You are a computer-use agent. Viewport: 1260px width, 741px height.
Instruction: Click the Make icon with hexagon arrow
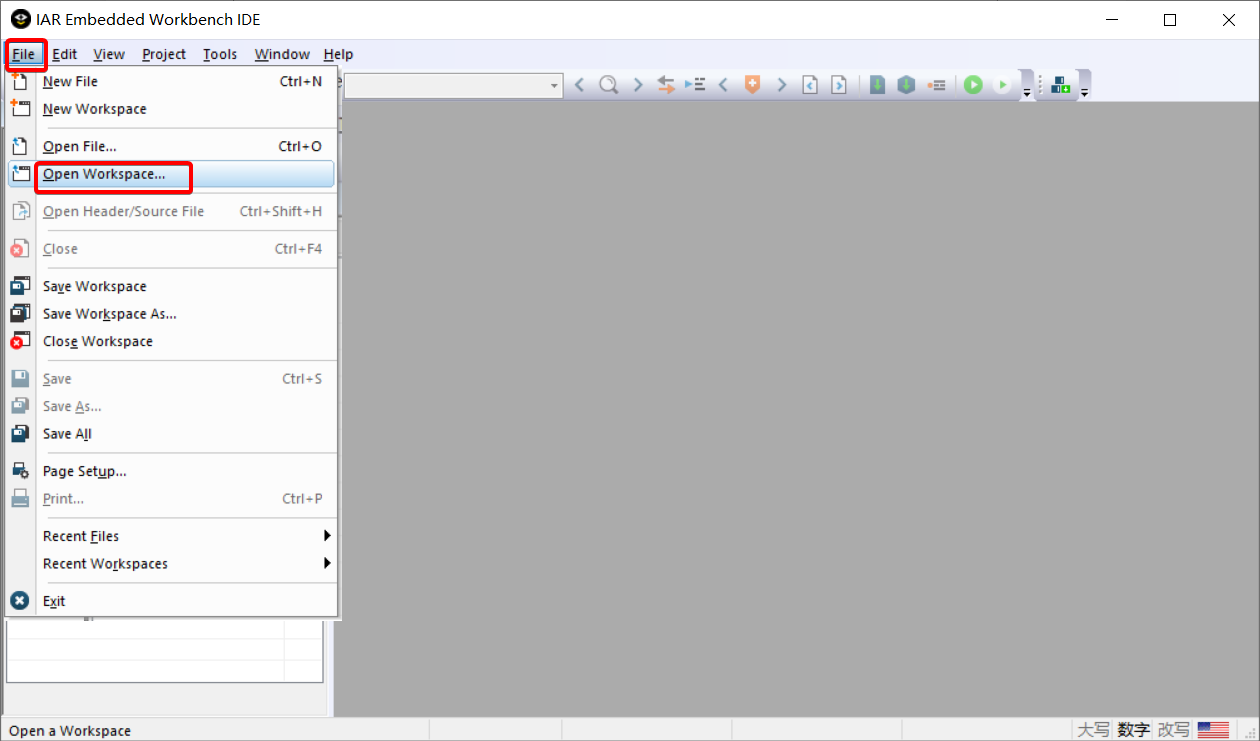(x=906, y=85)
